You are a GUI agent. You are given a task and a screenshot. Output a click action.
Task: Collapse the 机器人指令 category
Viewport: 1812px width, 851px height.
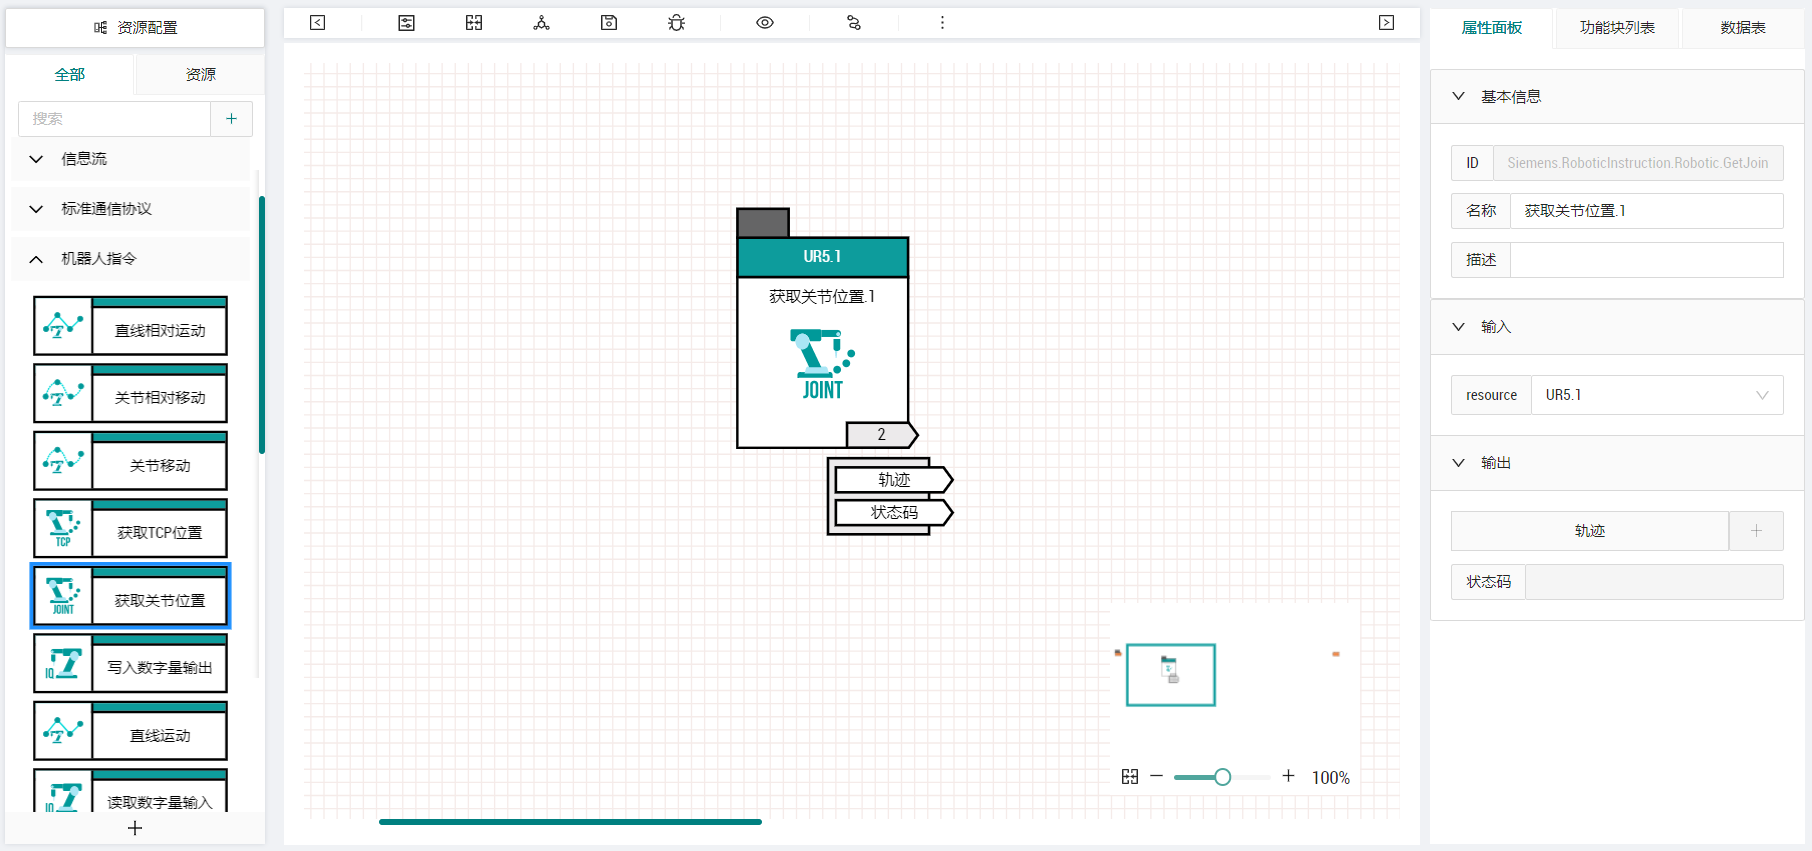tap(130, 259)
